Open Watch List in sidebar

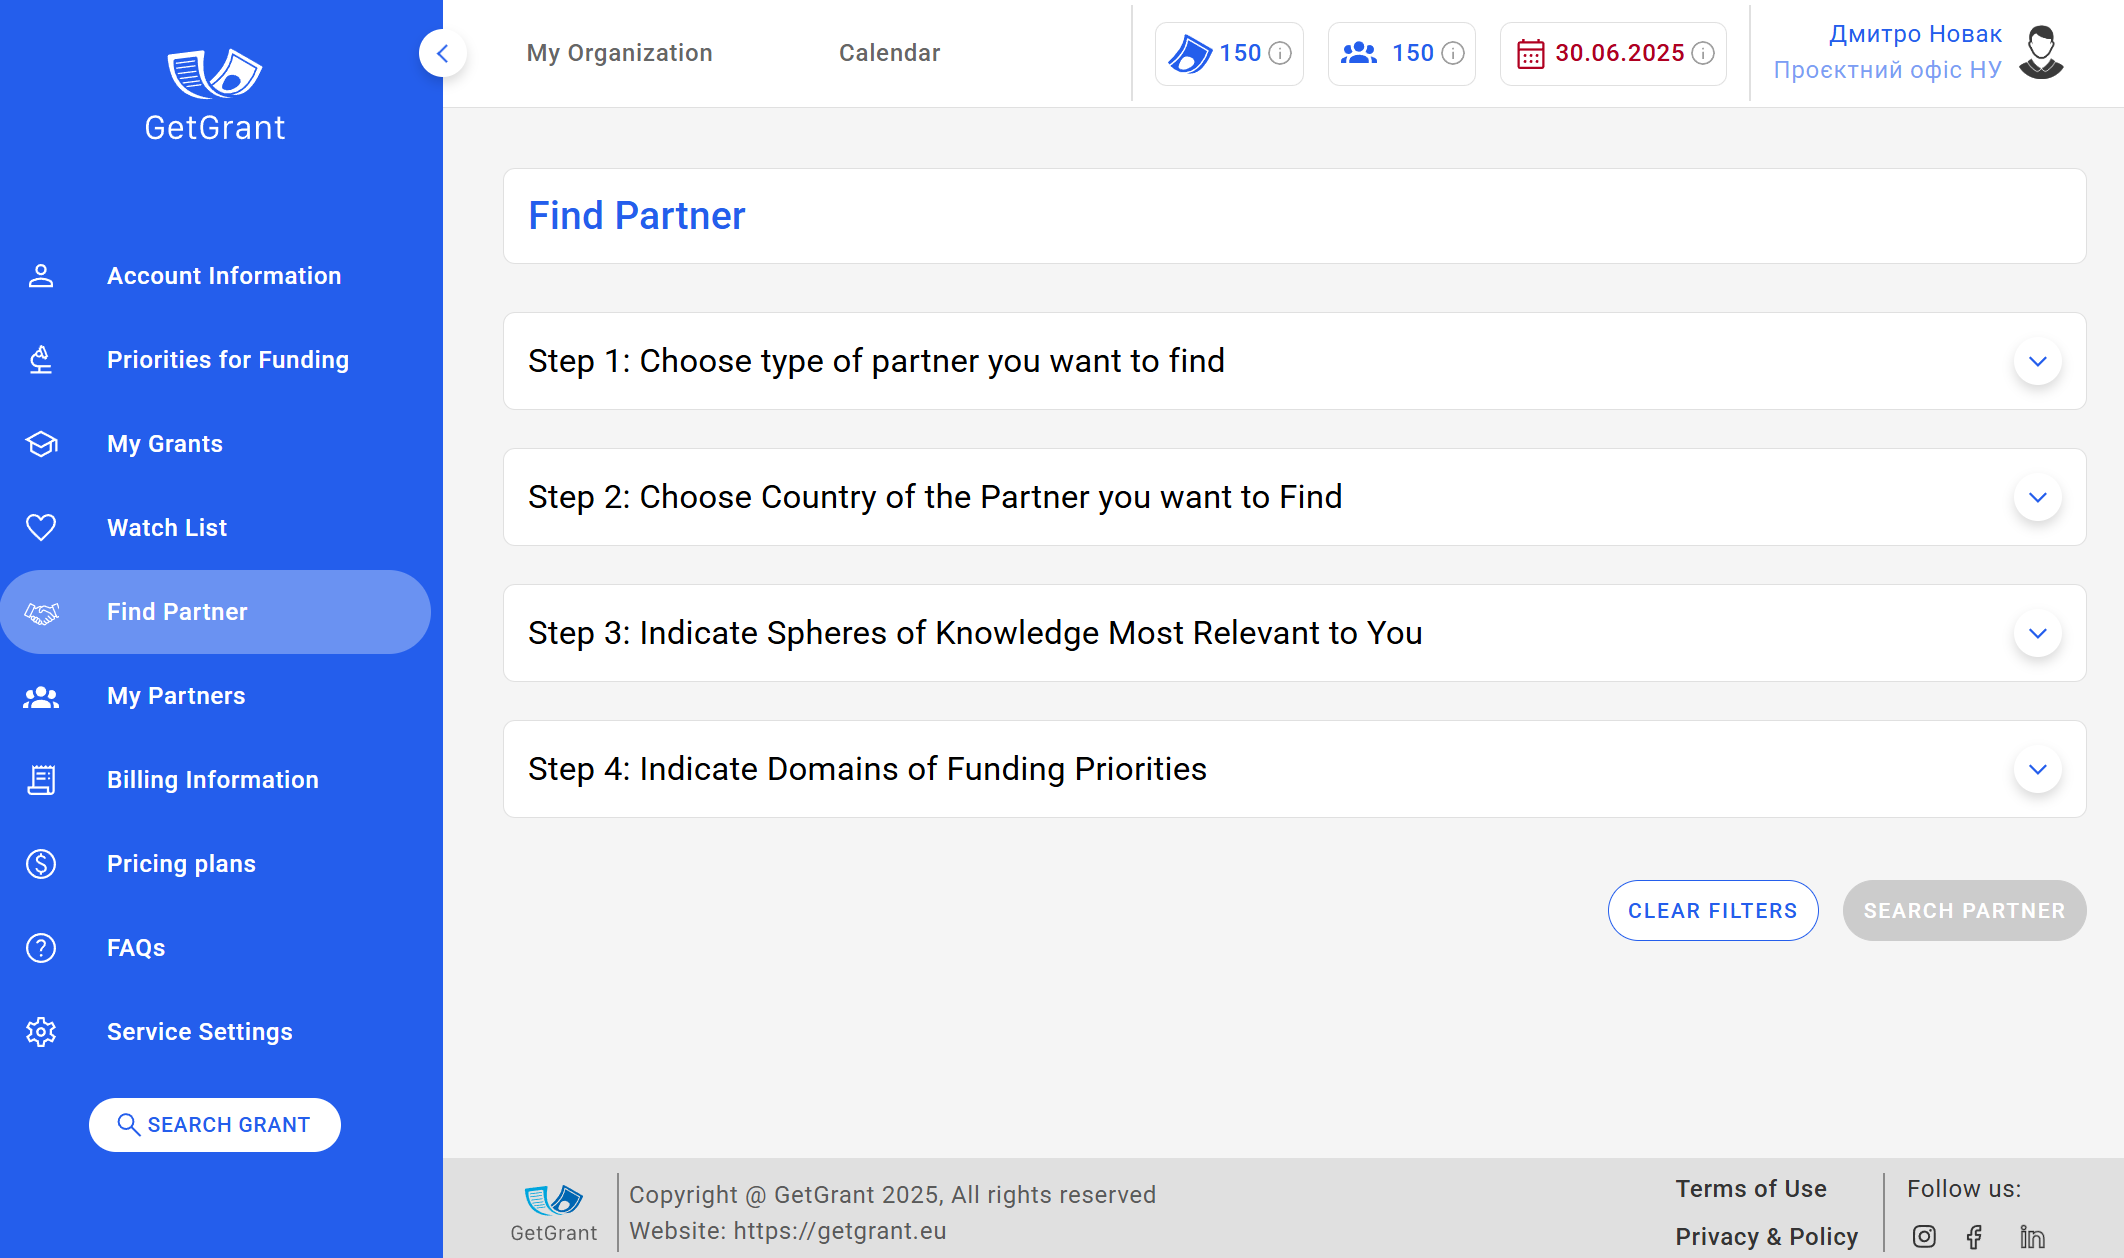[x=167, y=528]
